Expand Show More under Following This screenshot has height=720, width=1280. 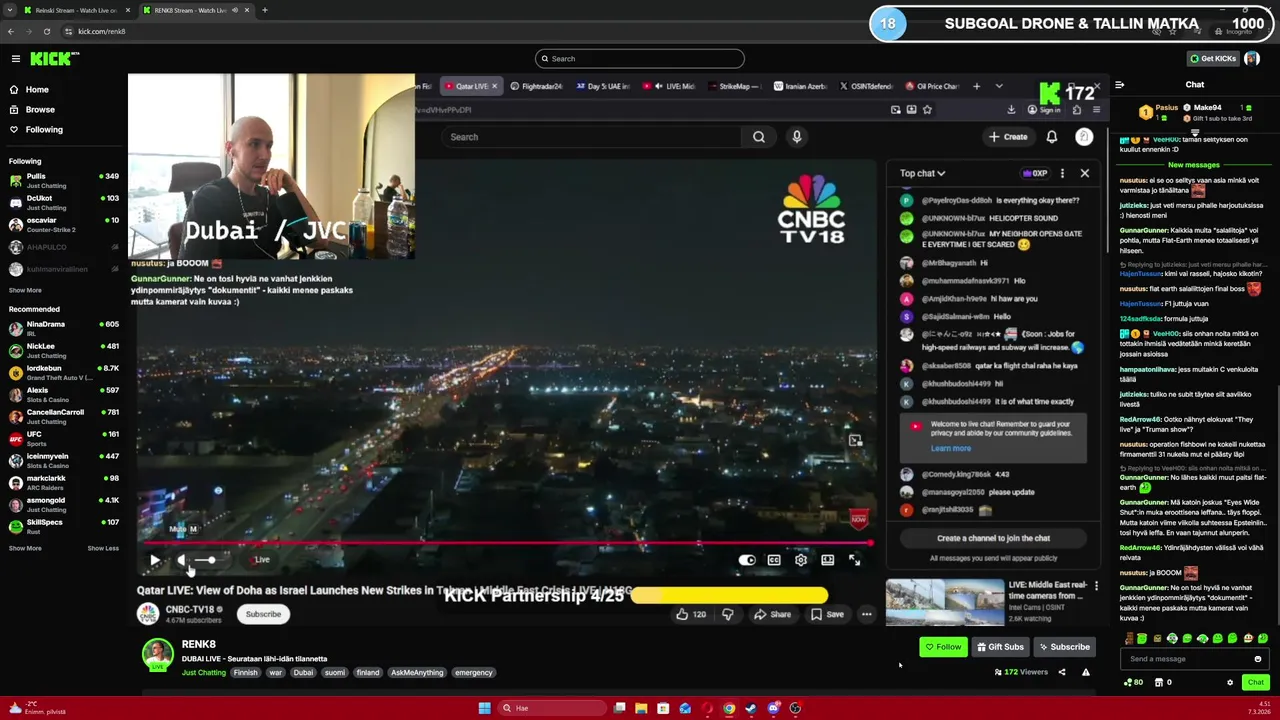[25, 291]
